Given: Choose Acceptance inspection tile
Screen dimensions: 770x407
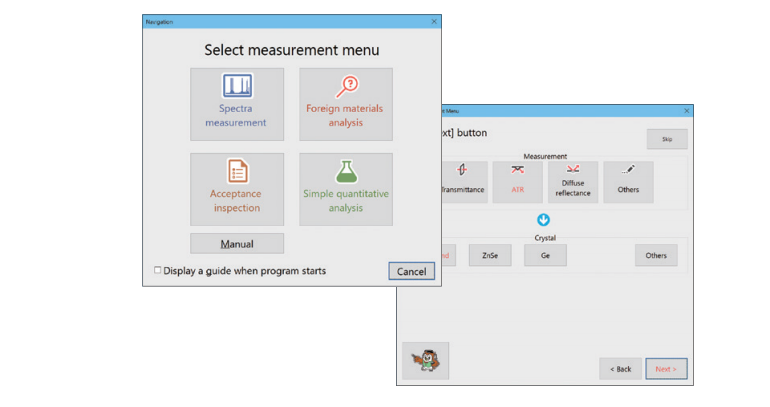Looking at the screenshot, I should [237, 189].
